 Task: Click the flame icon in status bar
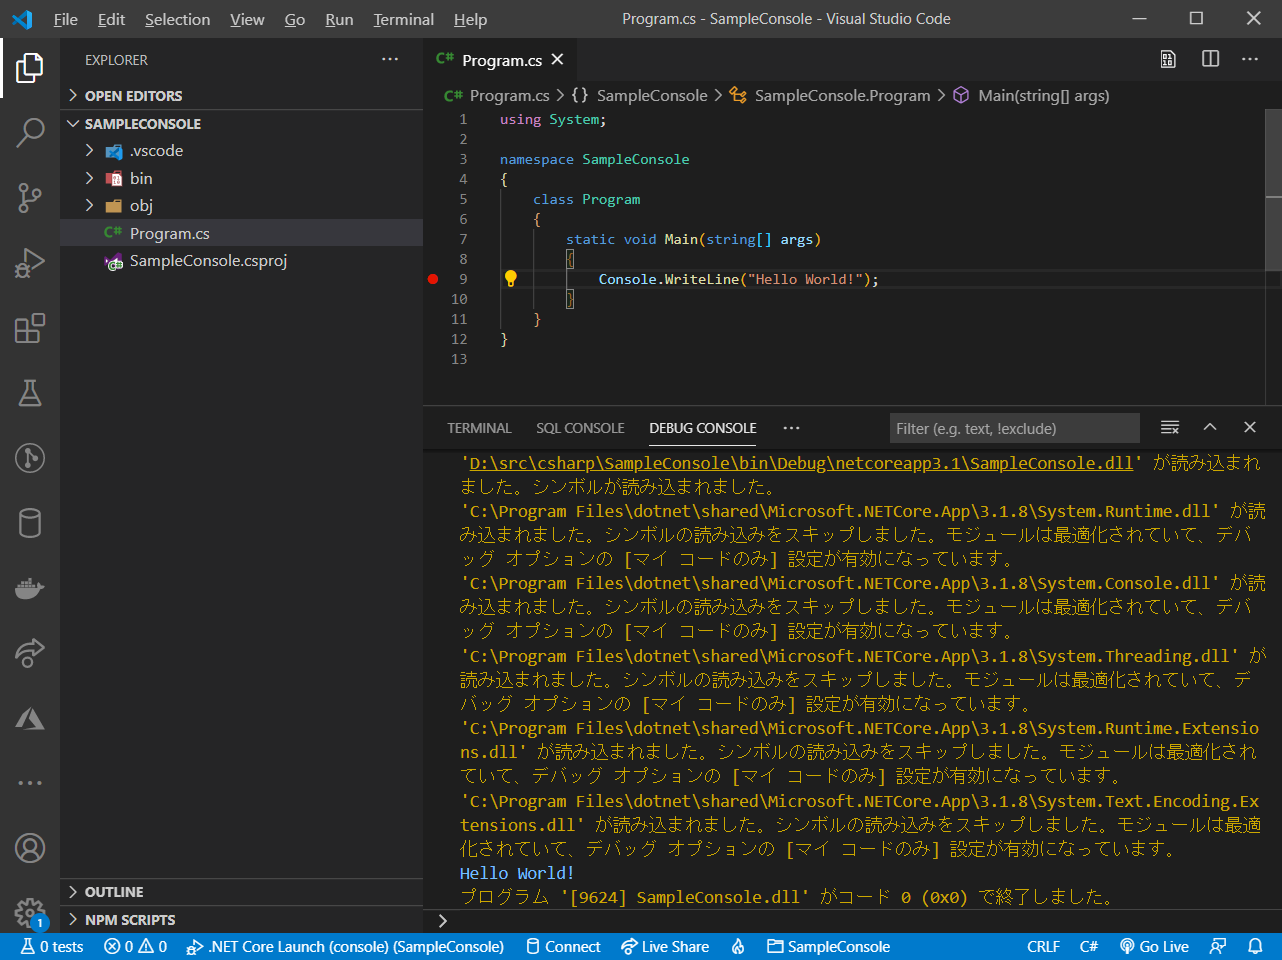(x=738, y=946)
